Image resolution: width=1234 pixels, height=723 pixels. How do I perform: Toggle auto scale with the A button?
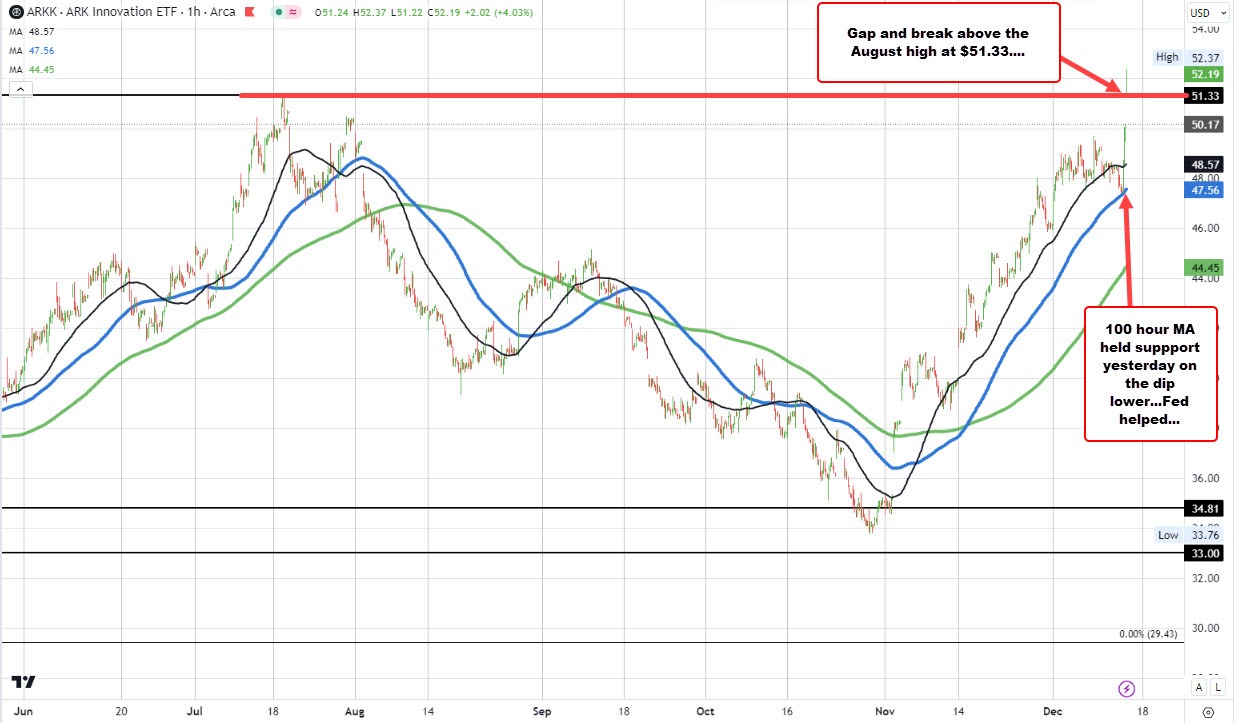click(1198, 687)
